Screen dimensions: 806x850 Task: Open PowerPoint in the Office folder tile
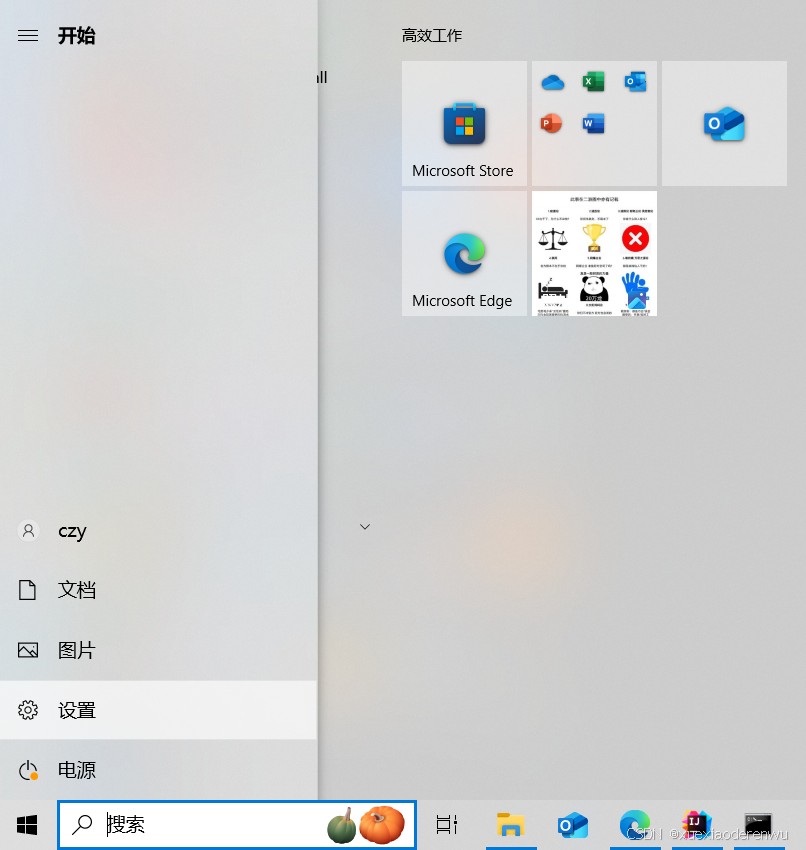click(552, 124)
